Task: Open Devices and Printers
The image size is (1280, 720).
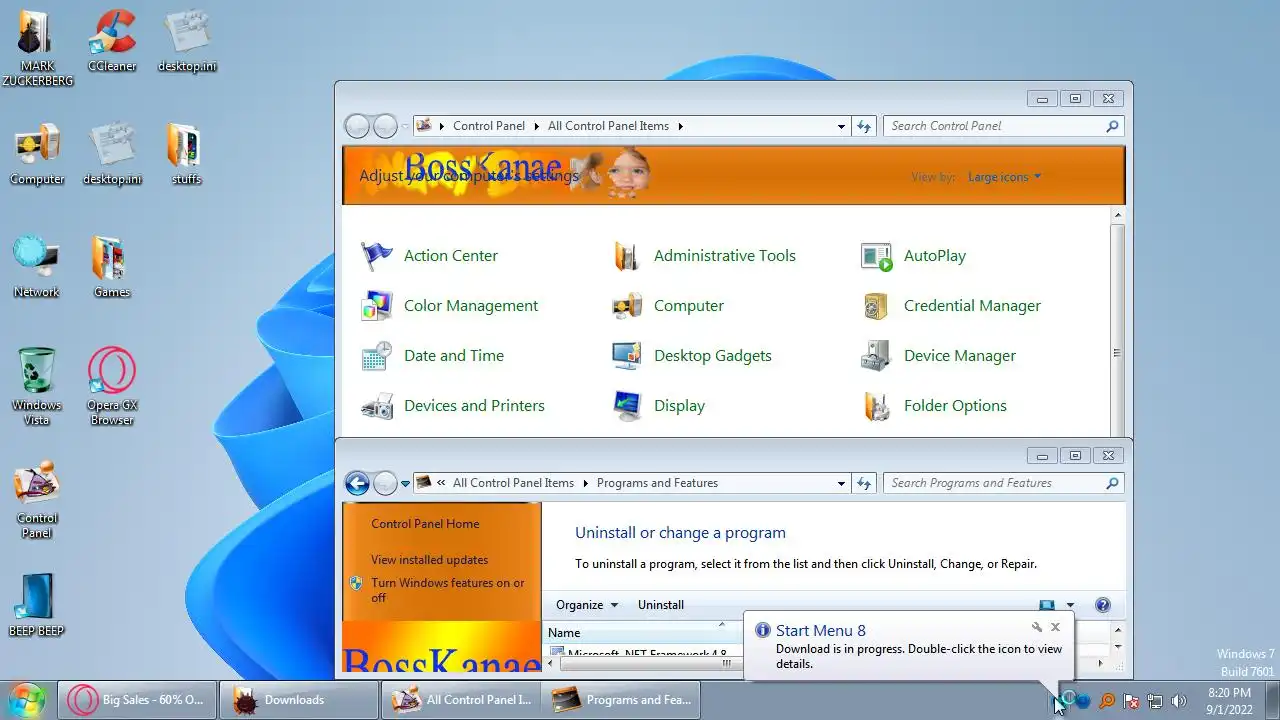Action: (x=453, y=406)
